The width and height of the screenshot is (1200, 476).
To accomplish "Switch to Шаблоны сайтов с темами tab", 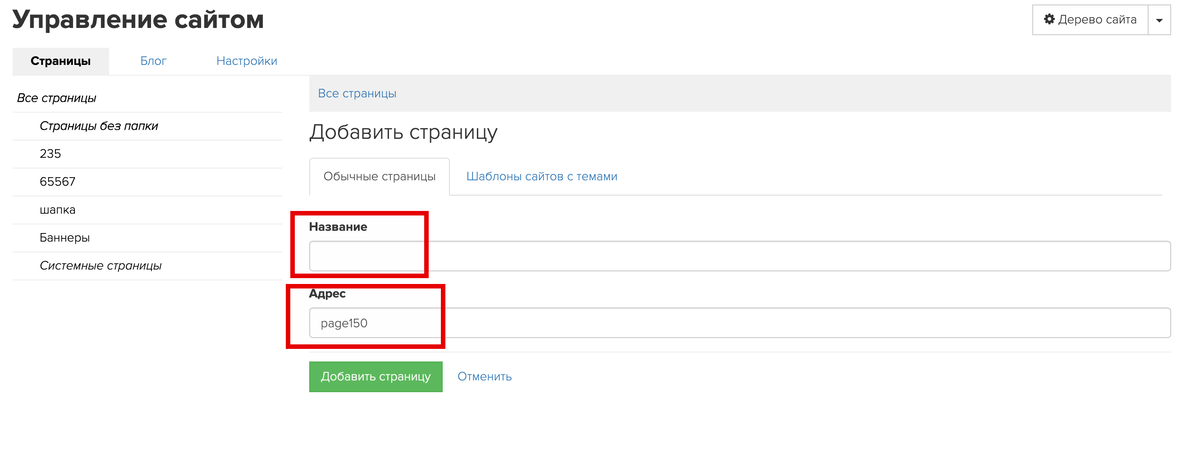I will (x=541, y=176).
